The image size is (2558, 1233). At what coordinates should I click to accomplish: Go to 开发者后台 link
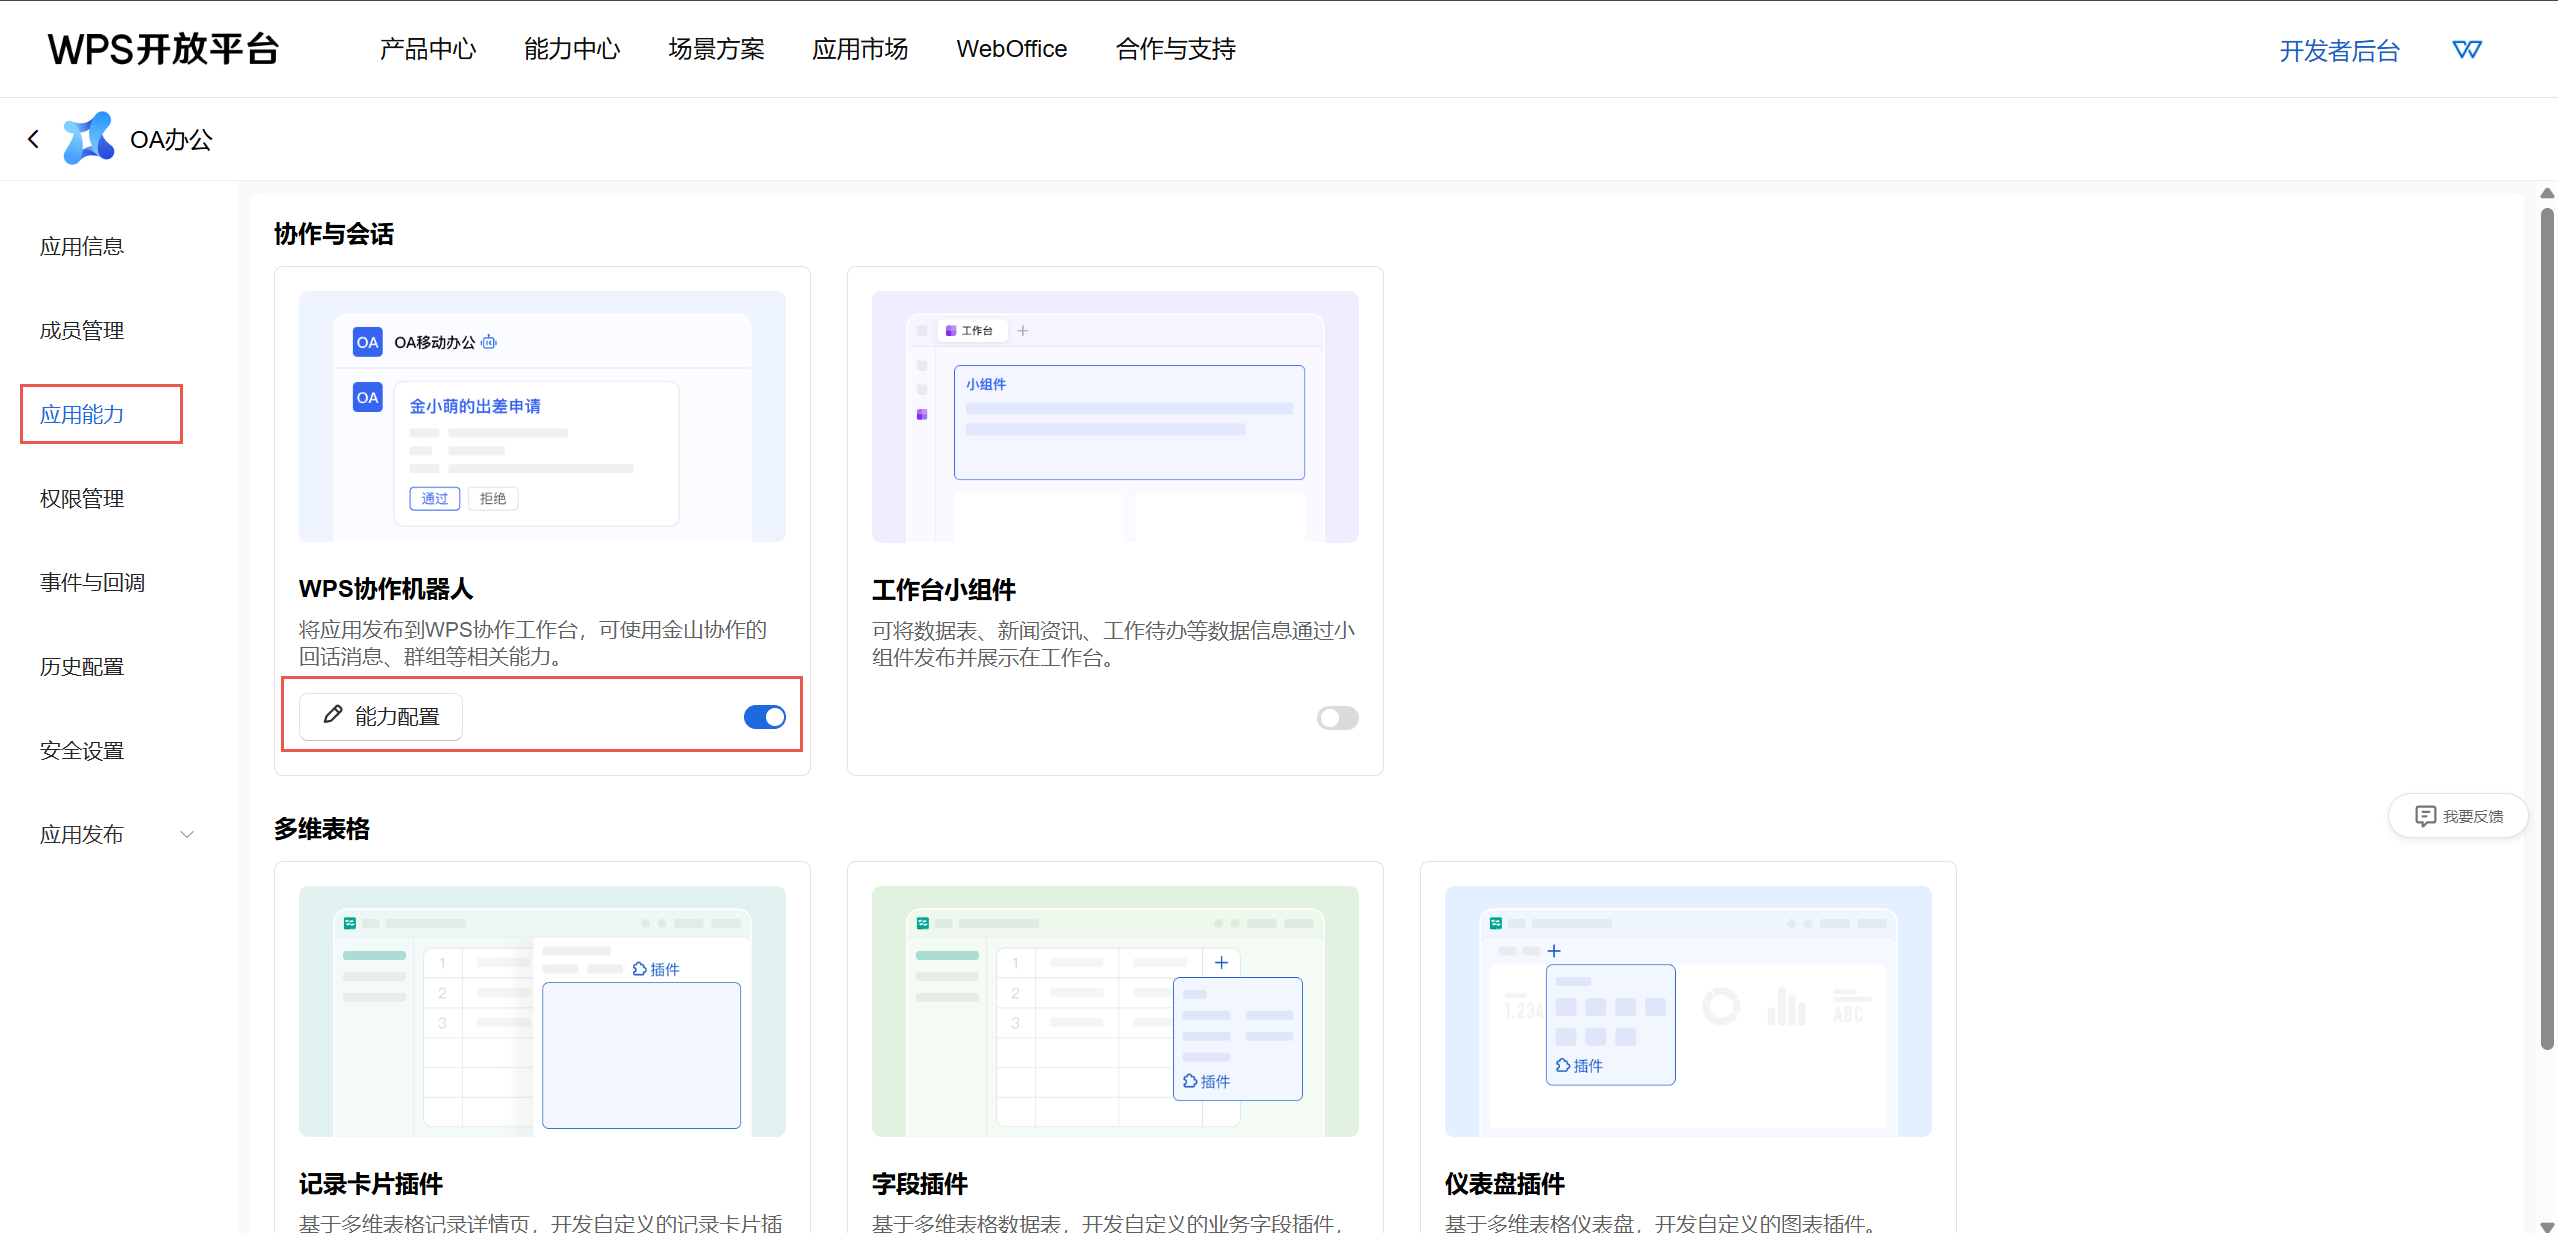[2339, 51]
